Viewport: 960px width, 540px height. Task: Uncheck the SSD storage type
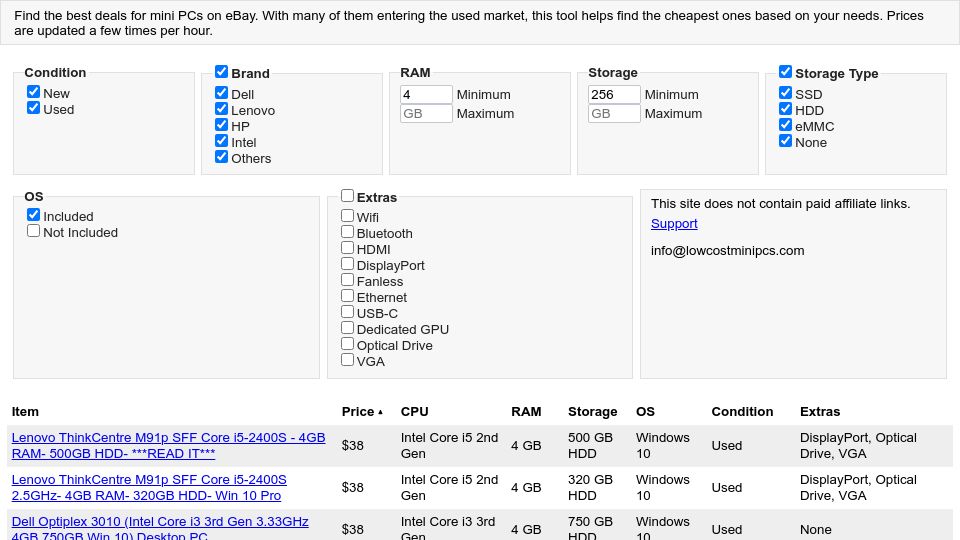786,92
